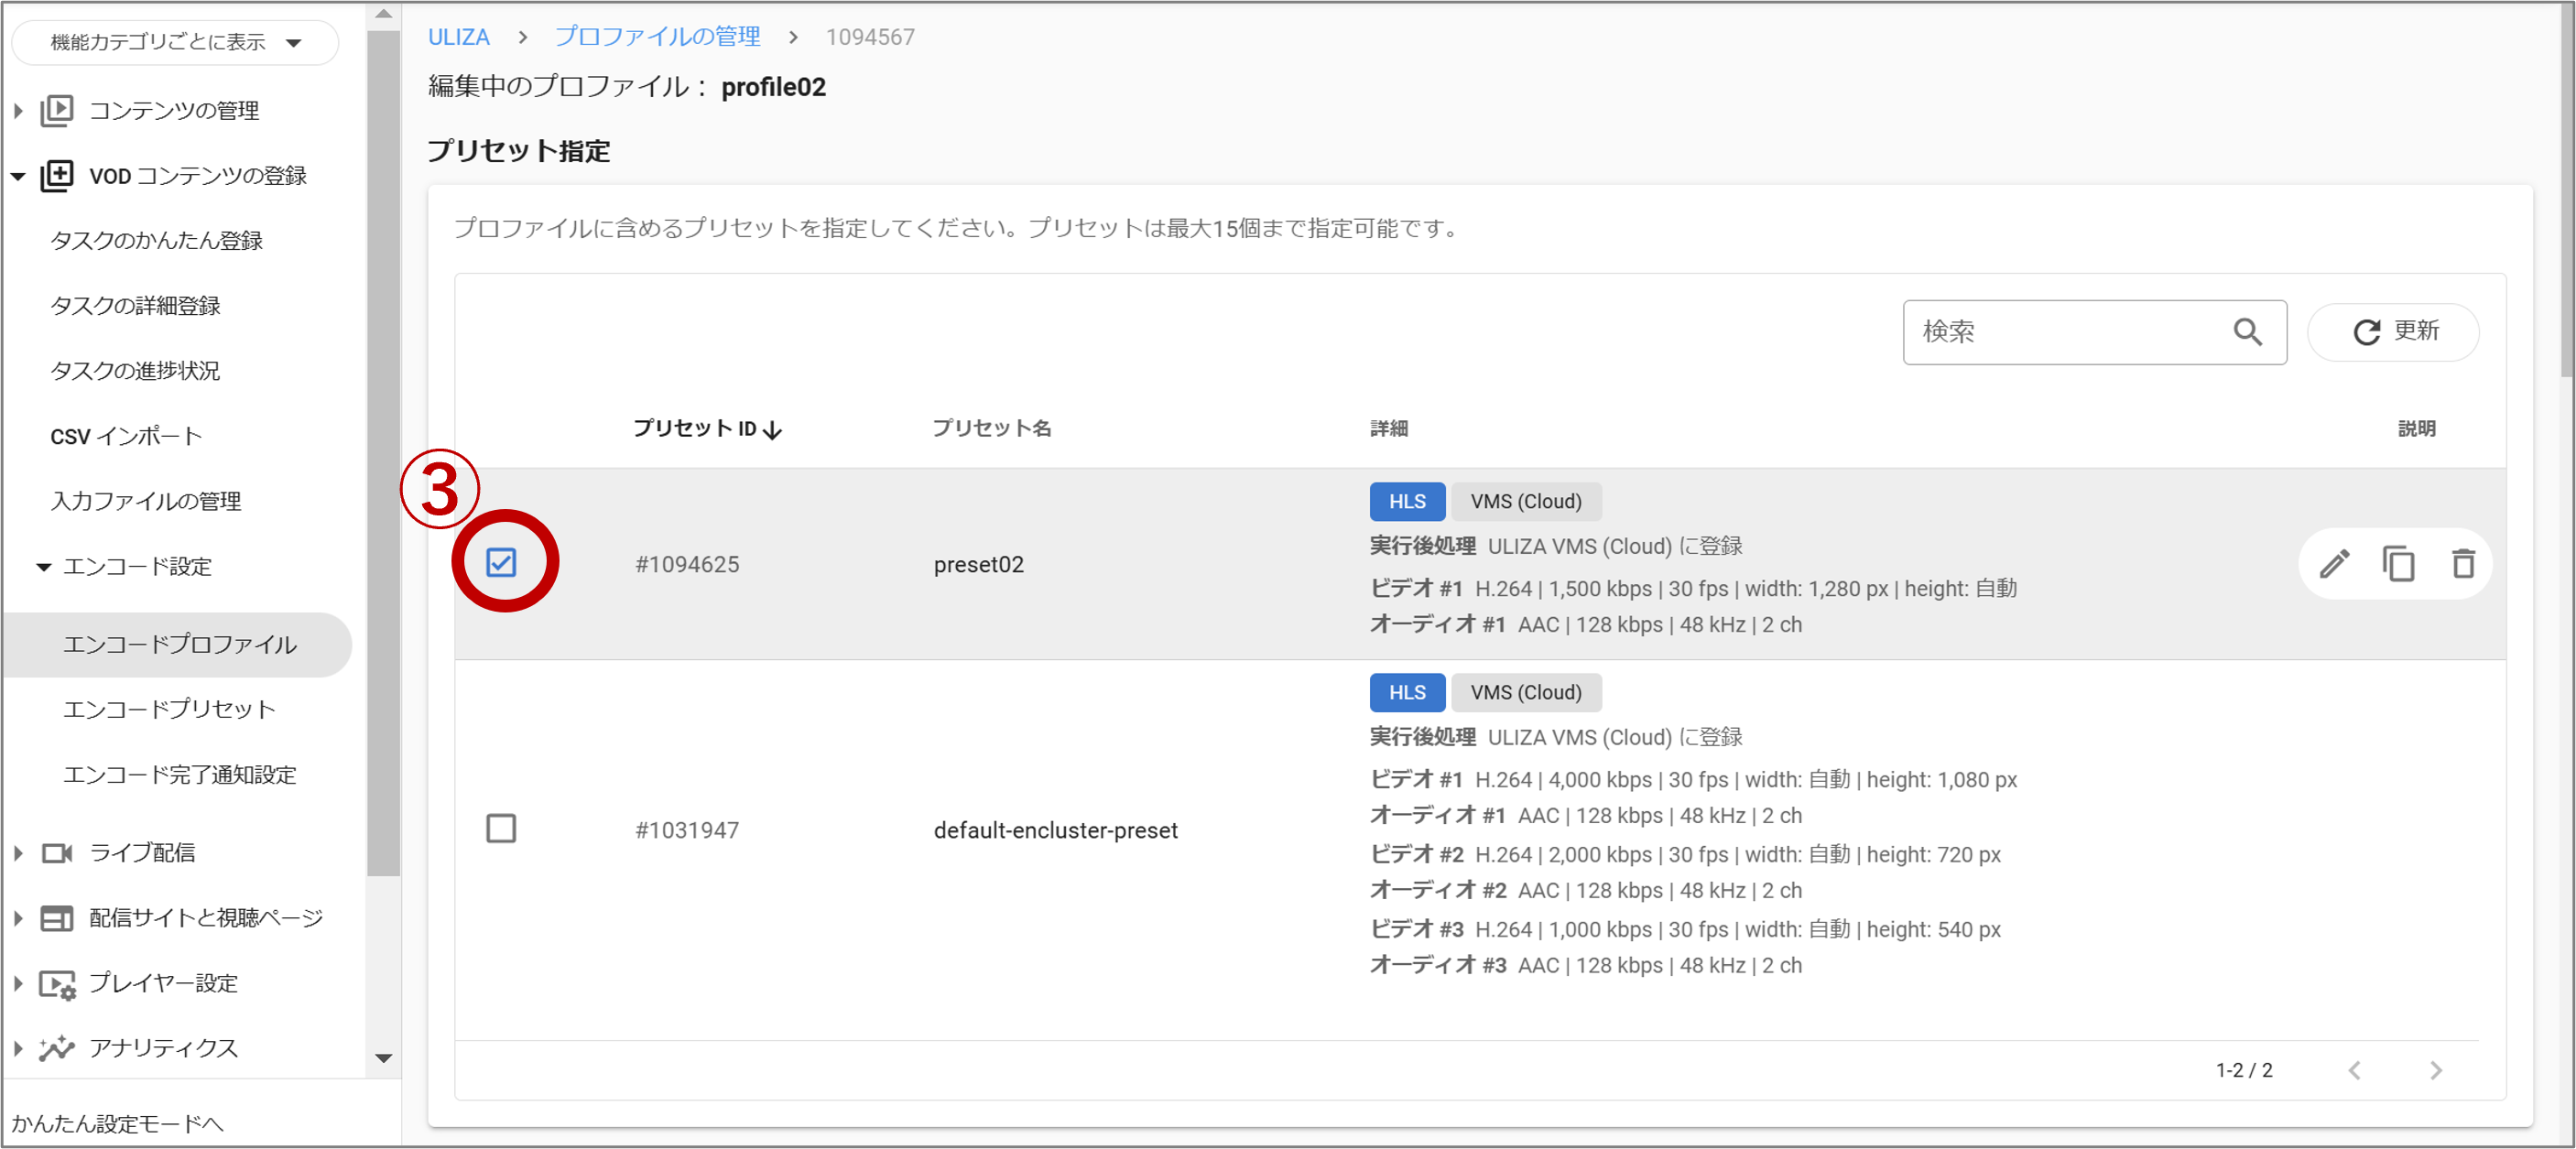Click the default-encluster-preset name cell
2576x1149 pixels.
(1056, 831)
